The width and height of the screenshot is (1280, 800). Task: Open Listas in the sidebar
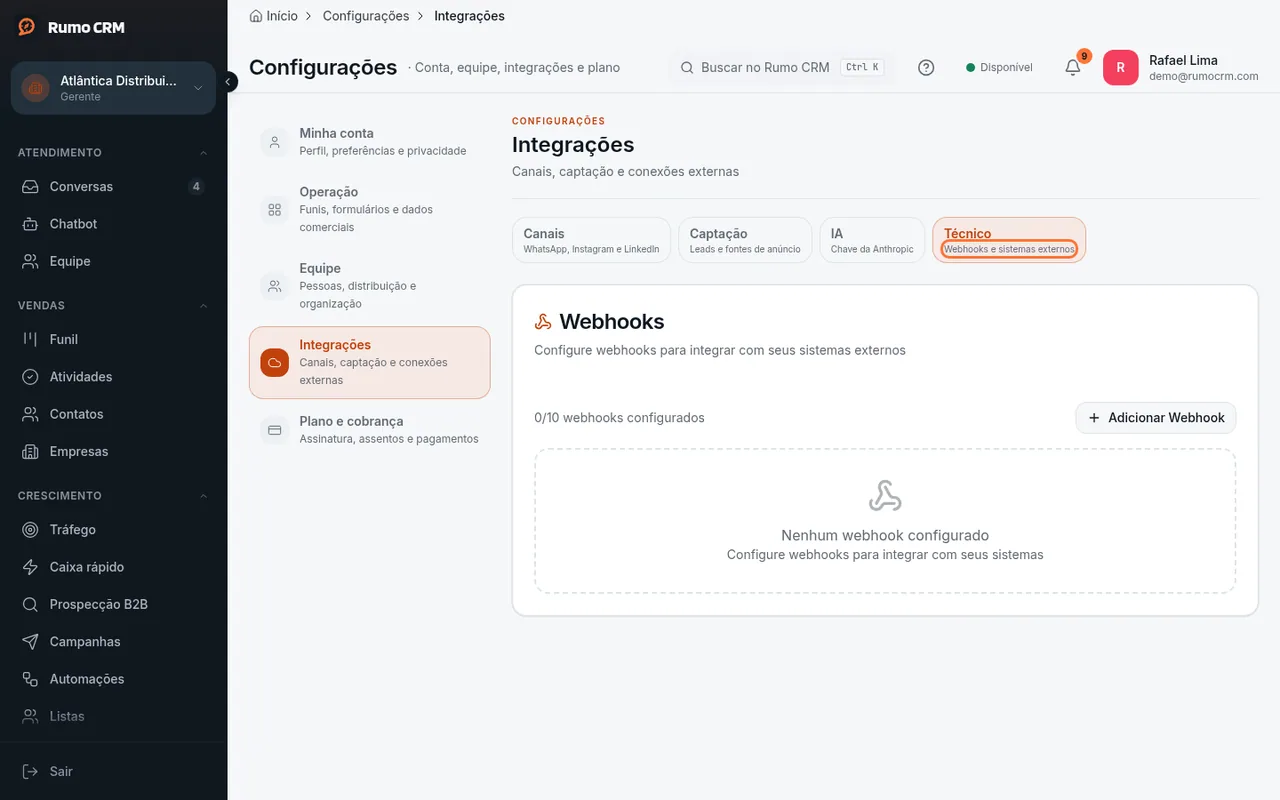click(x=113, y=716)
